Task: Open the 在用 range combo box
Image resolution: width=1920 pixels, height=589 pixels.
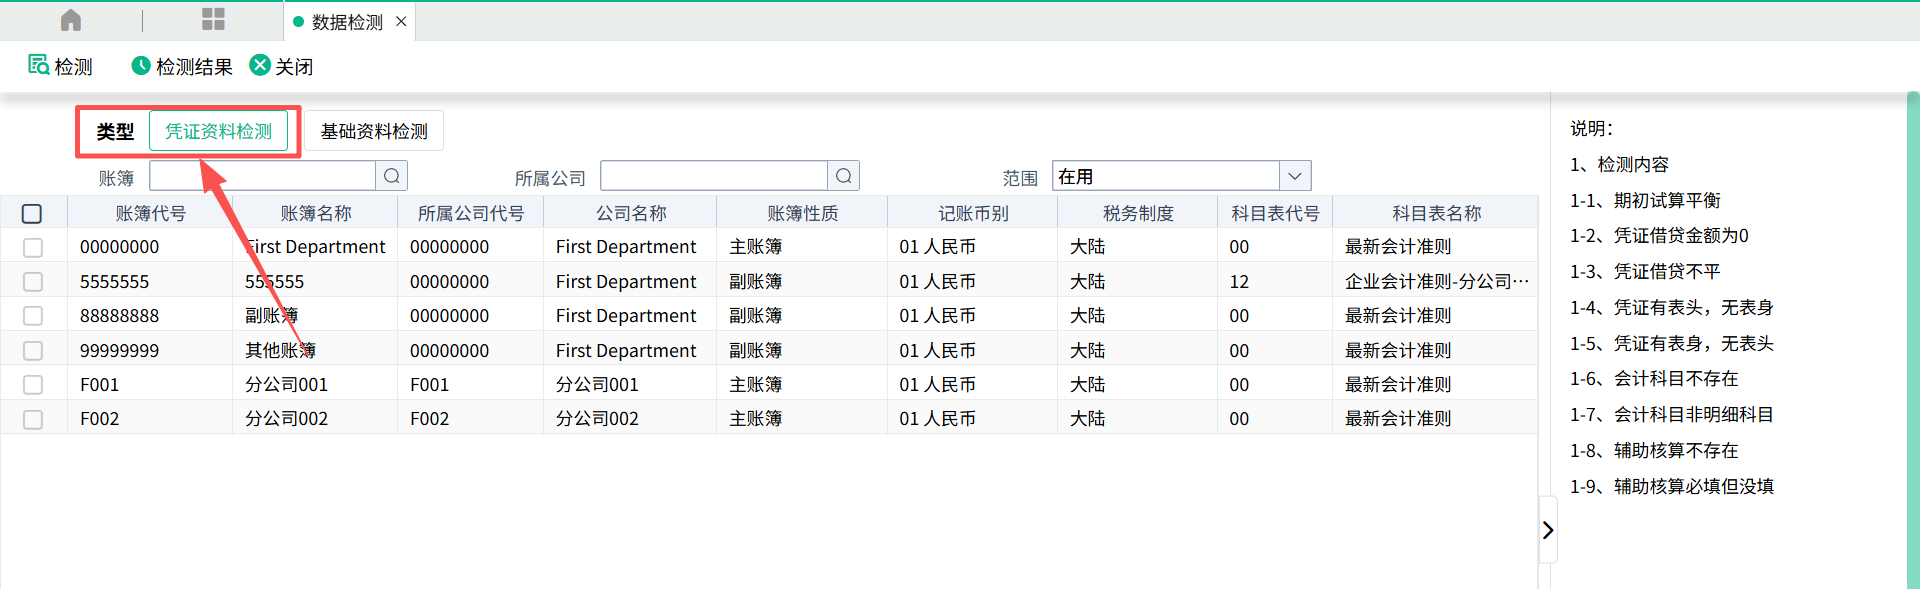Action: (1165, 176)
